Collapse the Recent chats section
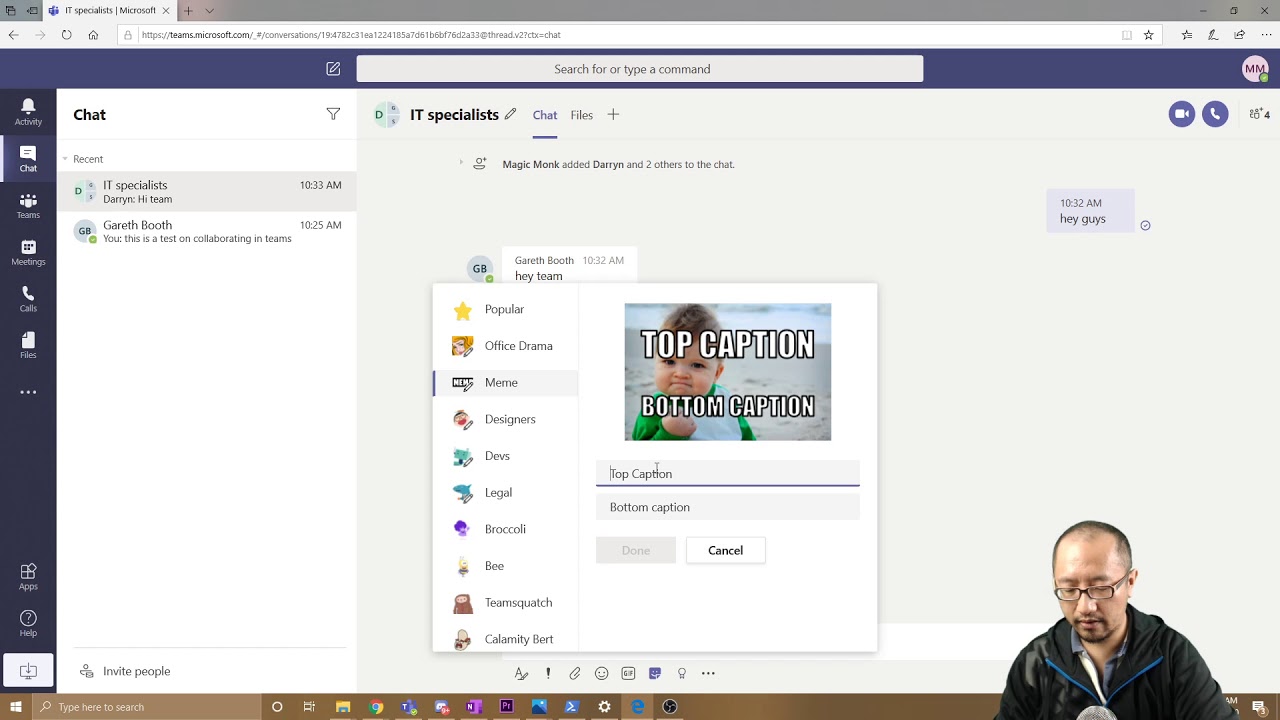The height and width of the screenshot is (720, 1280). [65, 159]
